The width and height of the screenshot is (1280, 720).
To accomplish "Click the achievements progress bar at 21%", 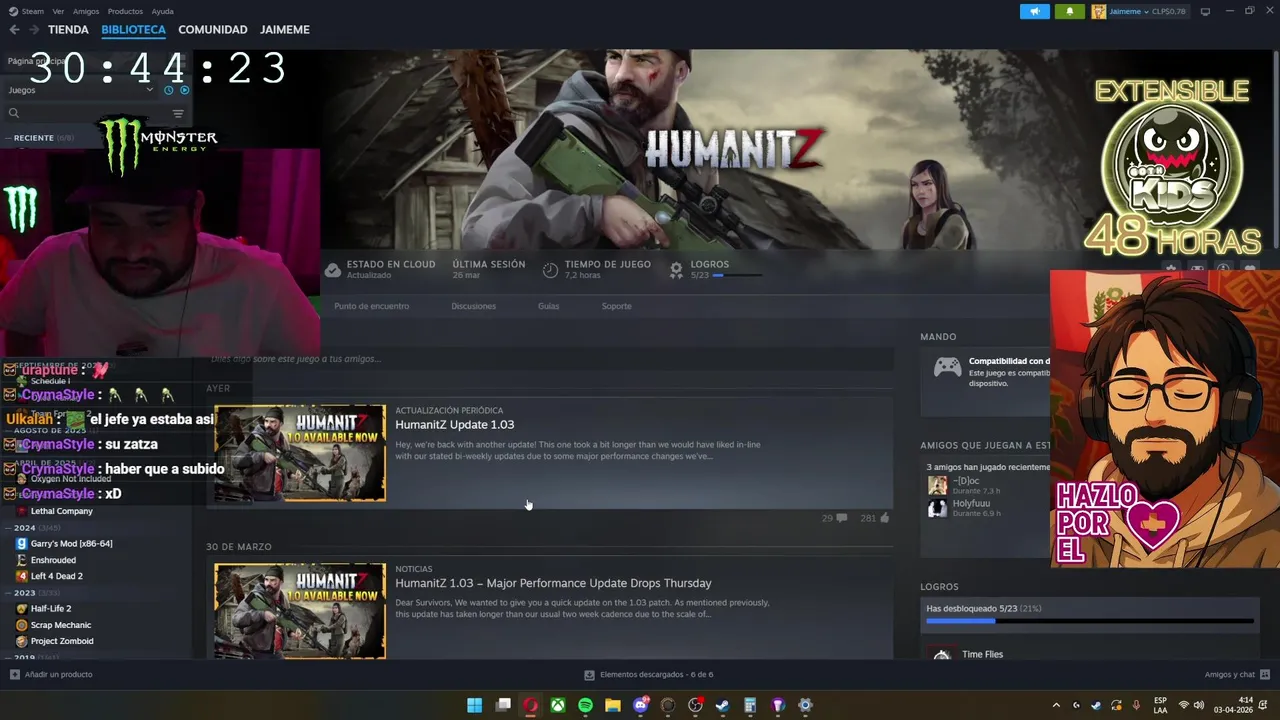I will pos(1089,621).
